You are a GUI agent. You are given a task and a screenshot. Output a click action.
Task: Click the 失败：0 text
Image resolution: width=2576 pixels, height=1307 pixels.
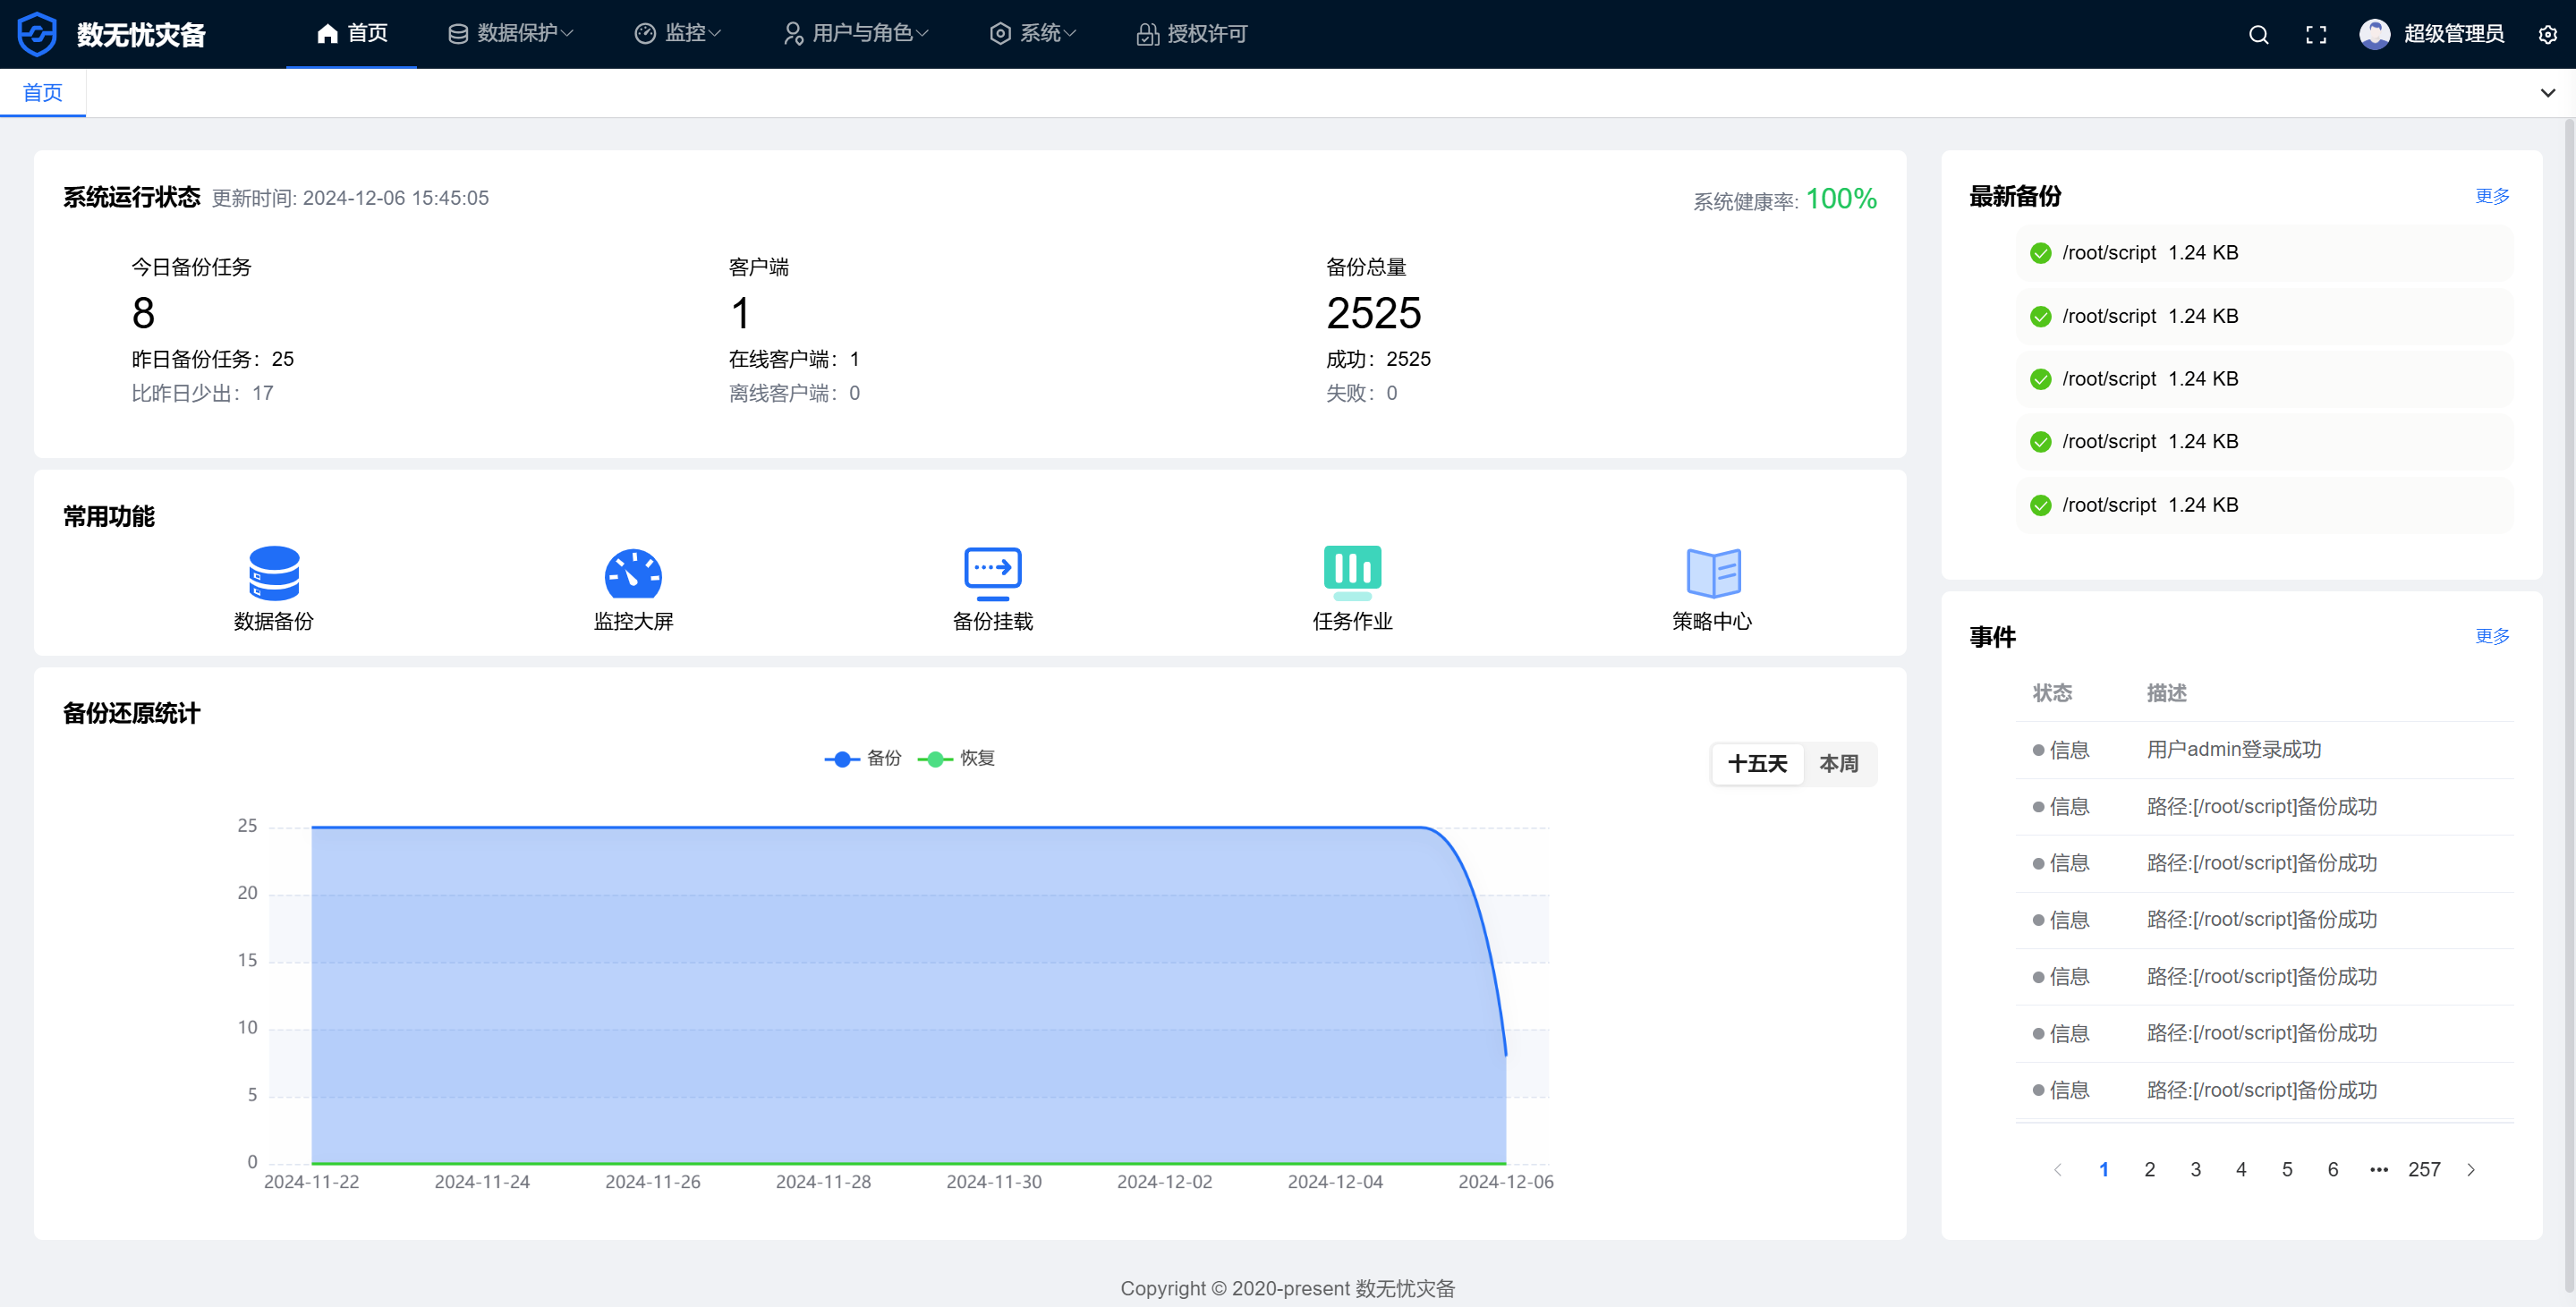pyautogui.click(x=1362, y=393)
